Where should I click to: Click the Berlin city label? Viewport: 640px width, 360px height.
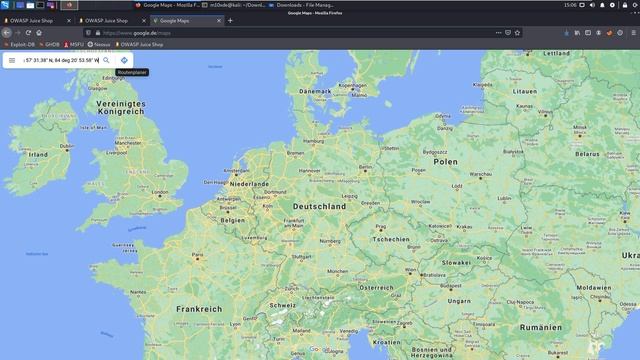(365, 167)
